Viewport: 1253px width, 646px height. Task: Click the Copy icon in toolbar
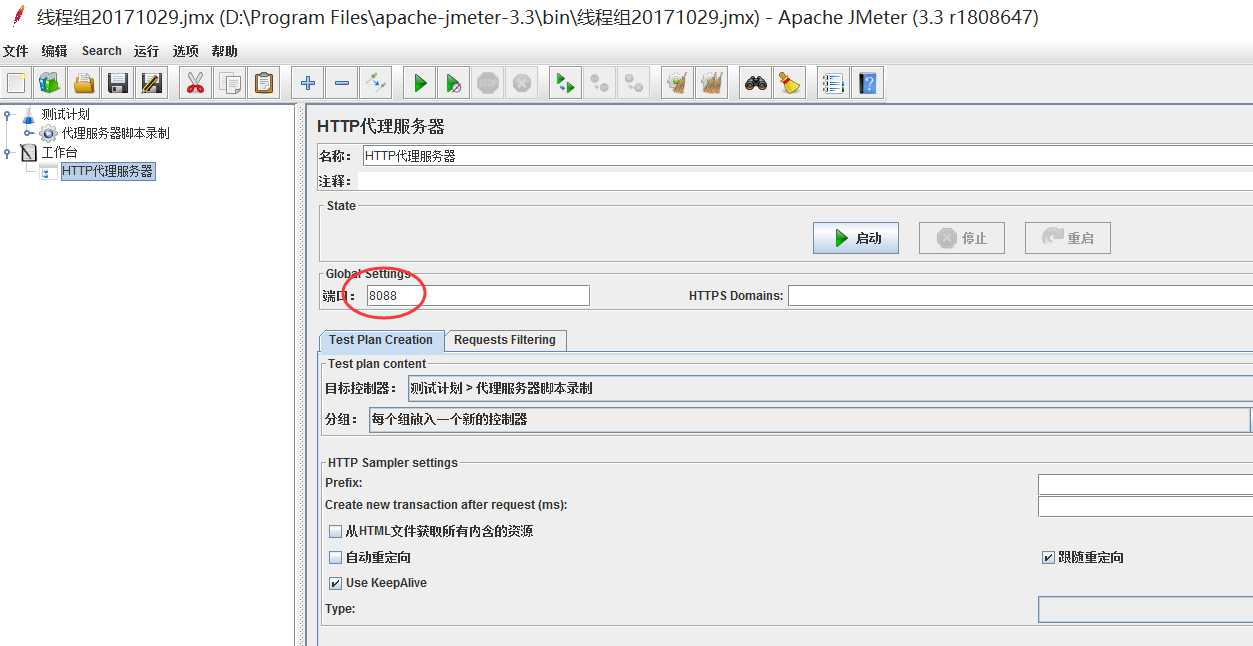[230, 83]
